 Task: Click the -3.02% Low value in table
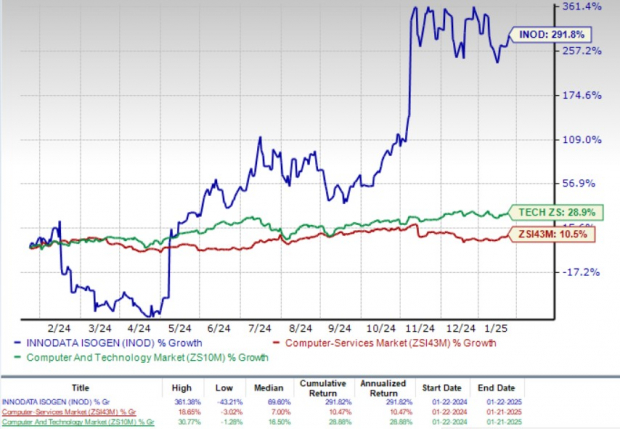click(x=231, y=412)
